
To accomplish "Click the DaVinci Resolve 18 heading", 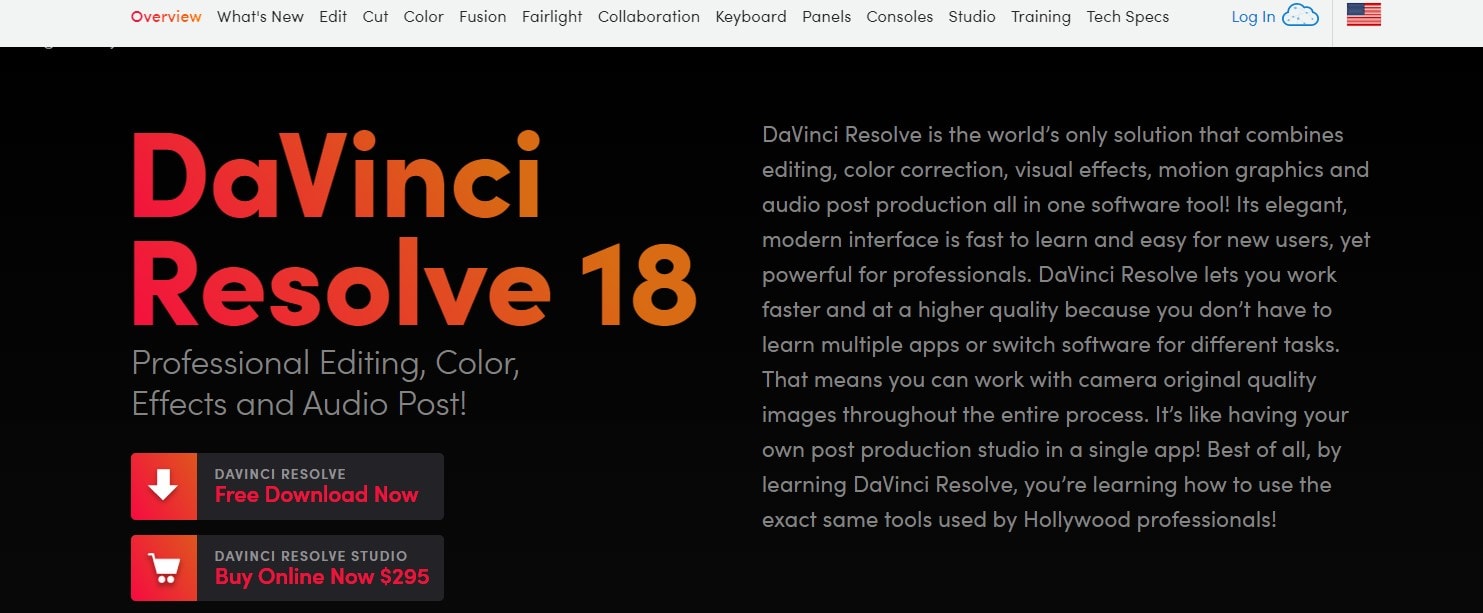I will click(414, 230).
